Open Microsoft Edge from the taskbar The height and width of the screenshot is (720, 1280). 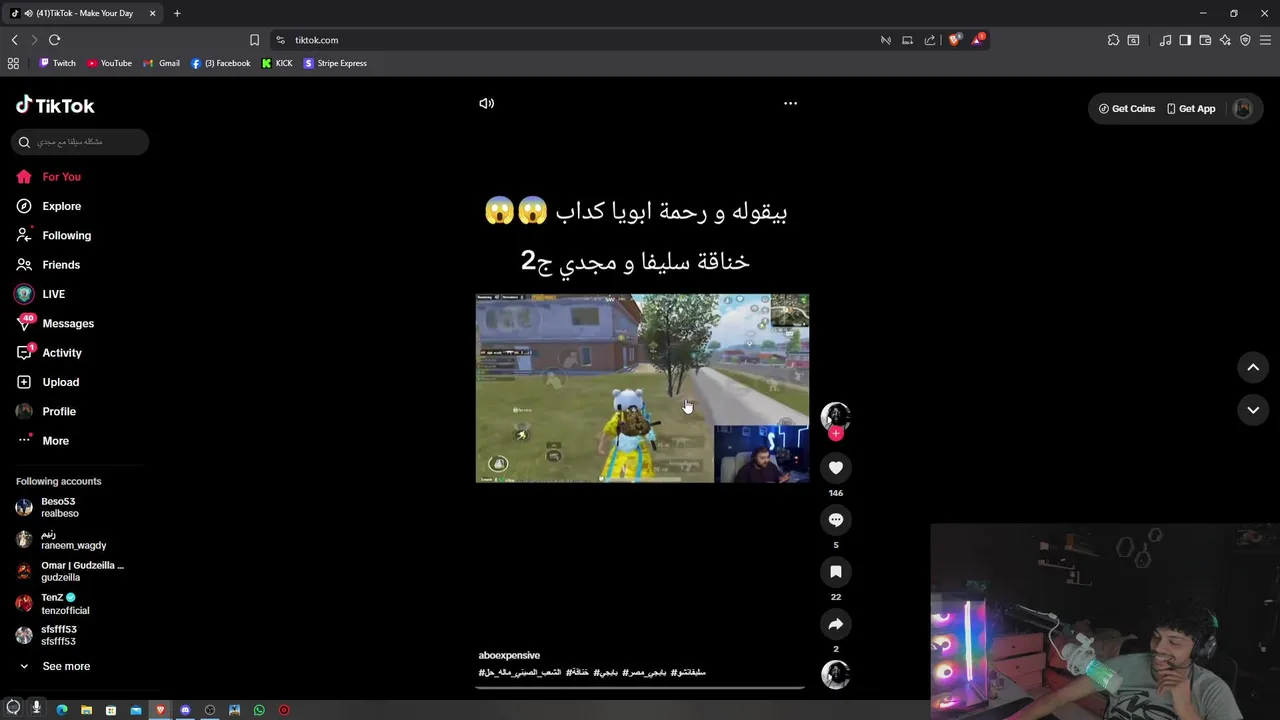tap(62, 710)
